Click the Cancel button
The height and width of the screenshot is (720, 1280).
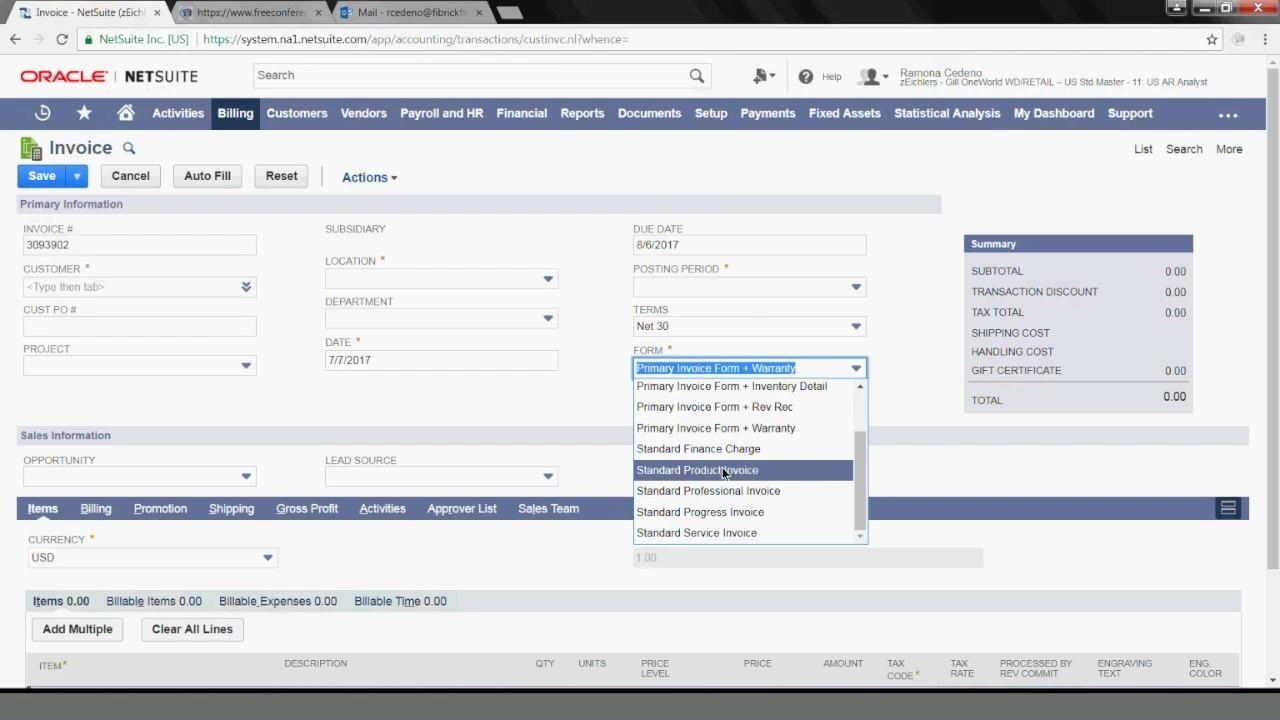130,176
